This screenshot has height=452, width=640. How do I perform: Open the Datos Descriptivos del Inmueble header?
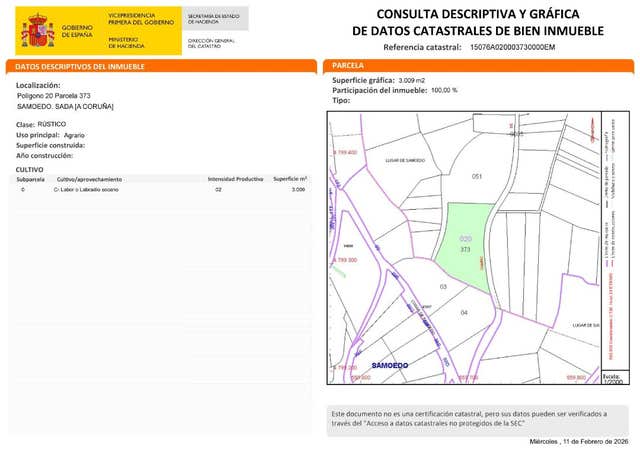(x=81, y=66)
